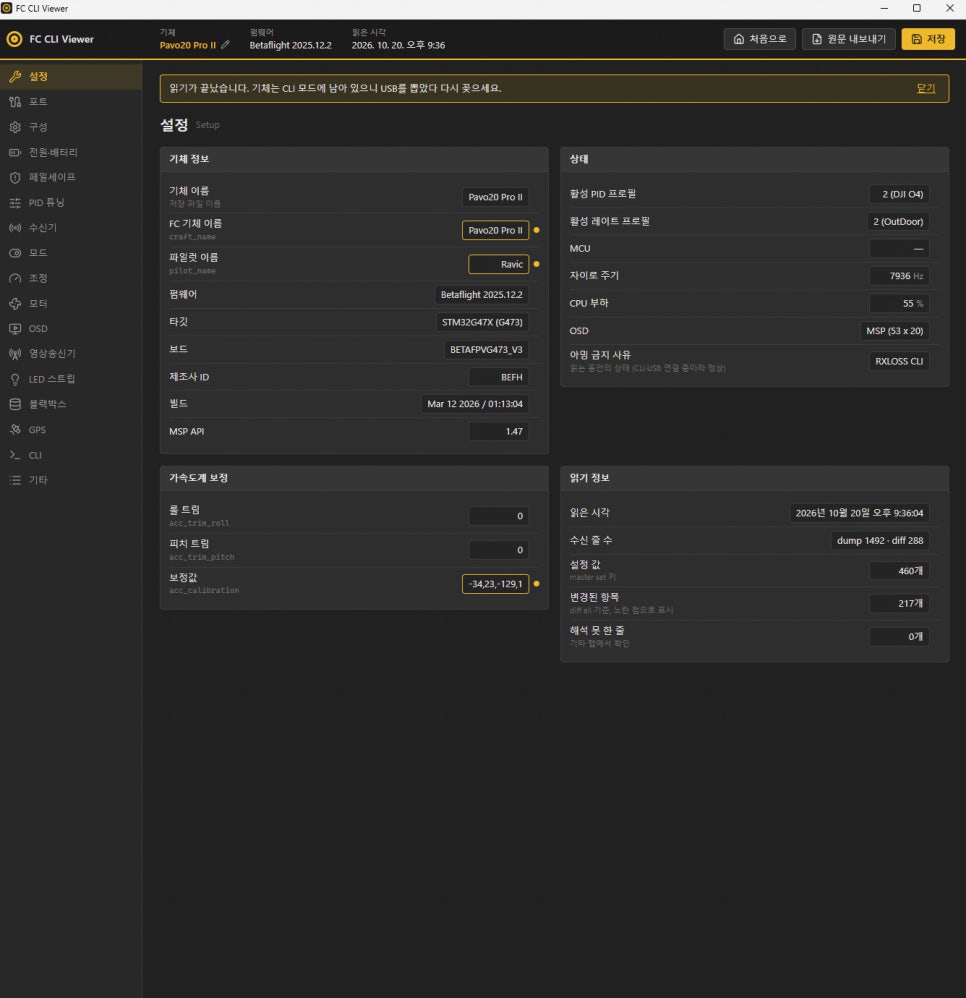Click the board value BETAFPVG473_V3
This screenshot has height=998, width=966.
[486, 349]
